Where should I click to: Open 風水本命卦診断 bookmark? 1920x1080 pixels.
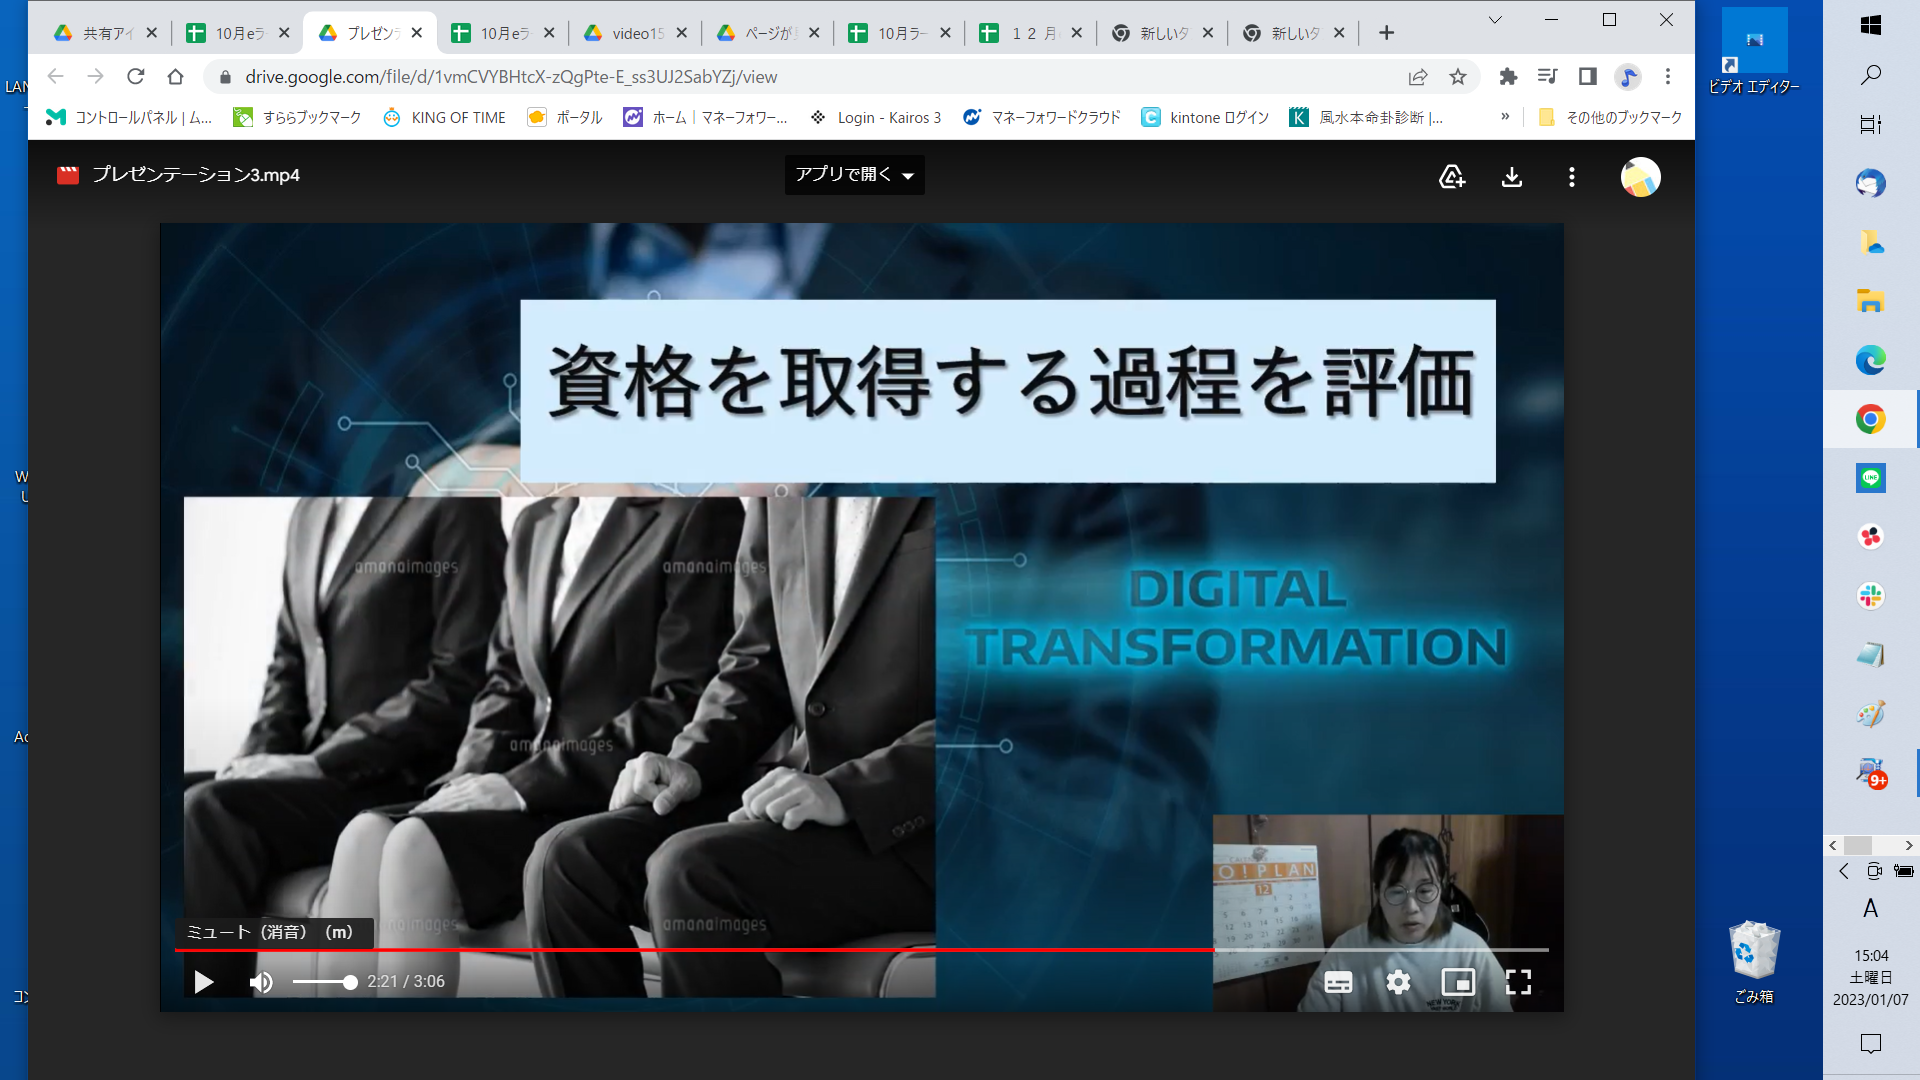tap(1367, 117)
